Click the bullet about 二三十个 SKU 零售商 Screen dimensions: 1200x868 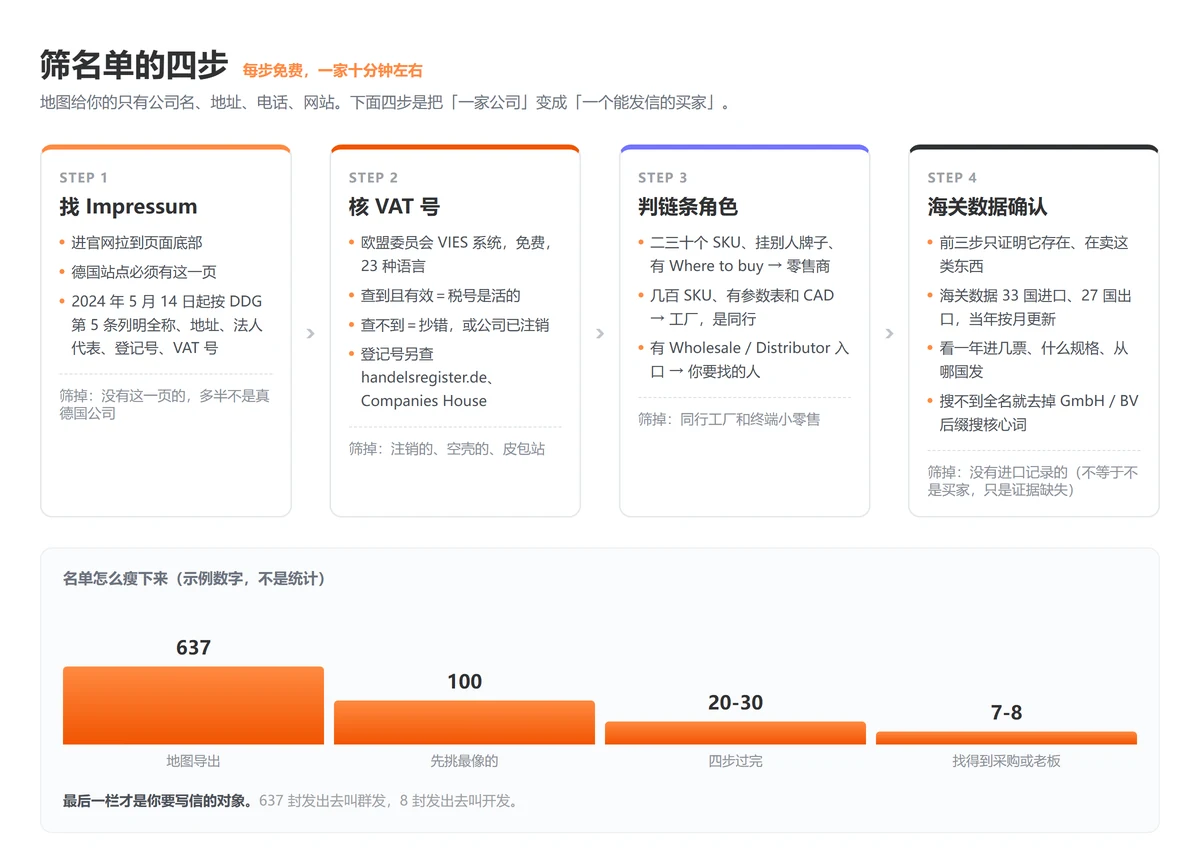point(744,254)
